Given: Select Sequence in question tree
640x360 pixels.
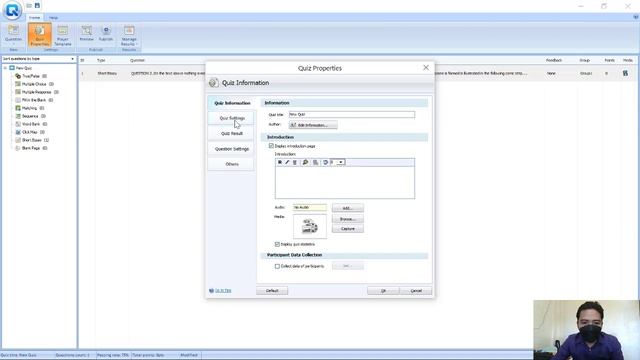Looking at the screenshot, I should pos(30,116).
